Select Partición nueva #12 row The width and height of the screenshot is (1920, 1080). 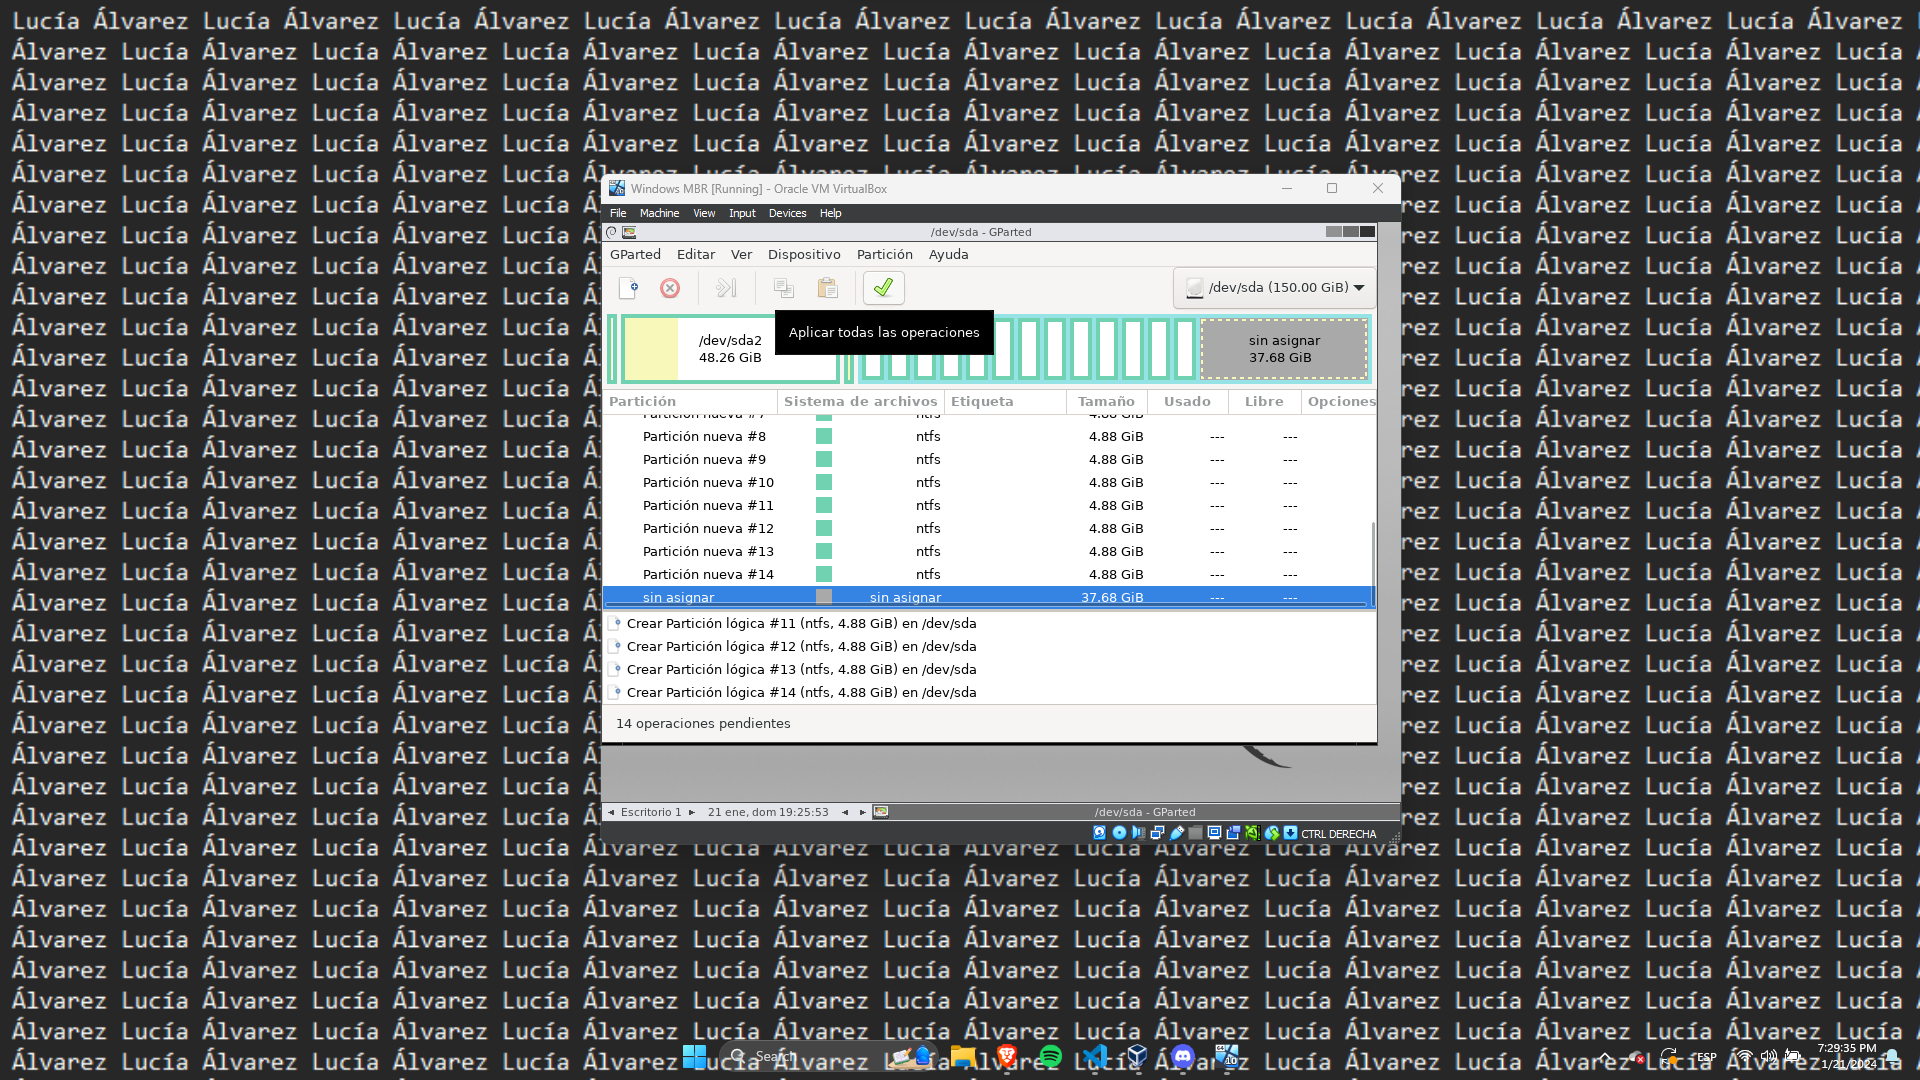click(x=708, y=529)
